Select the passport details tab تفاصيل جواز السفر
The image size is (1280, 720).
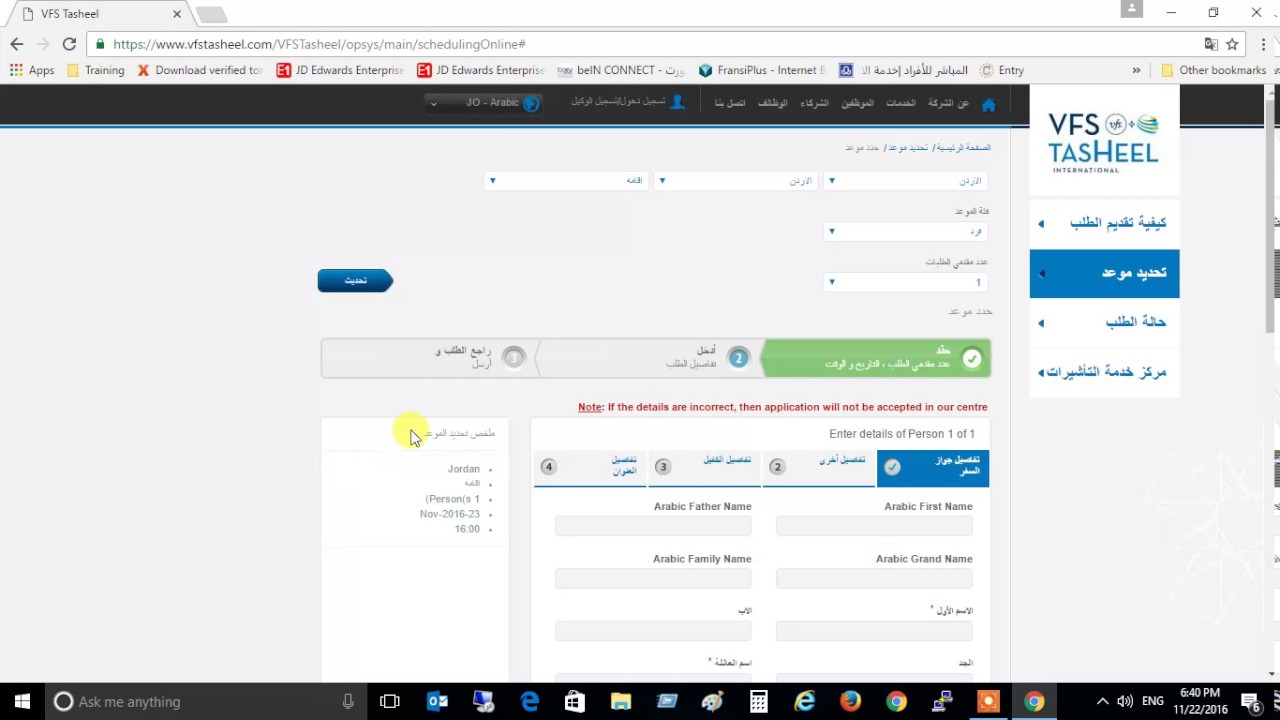coord(933,467)
